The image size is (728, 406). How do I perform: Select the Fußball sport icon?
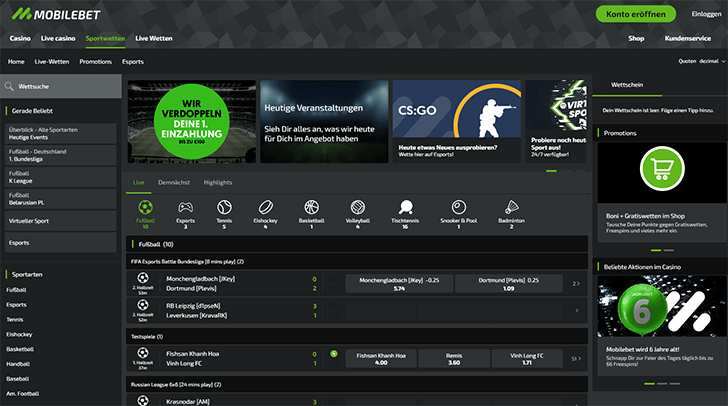click(x=145, y=207)
